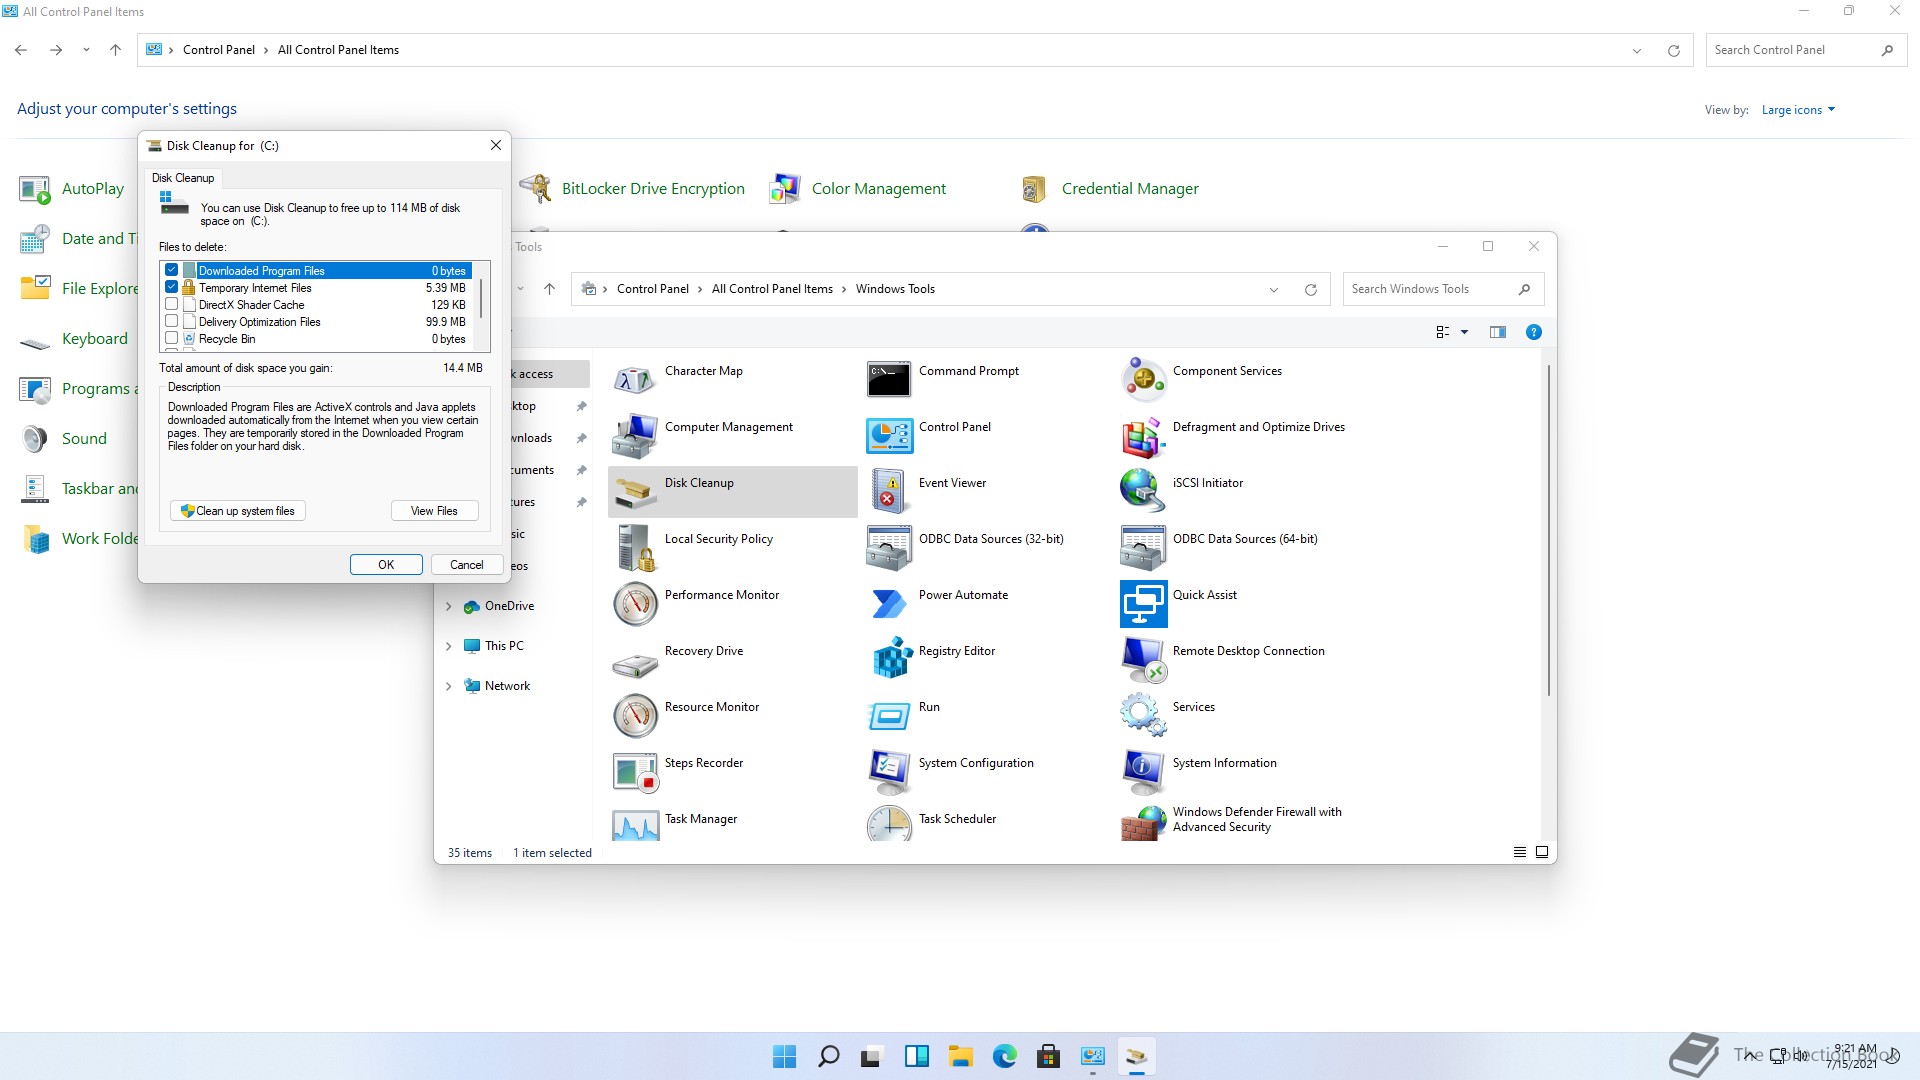
Task: Open Remote Desktop Connection icon
Action: click(x=1143, y=660)
